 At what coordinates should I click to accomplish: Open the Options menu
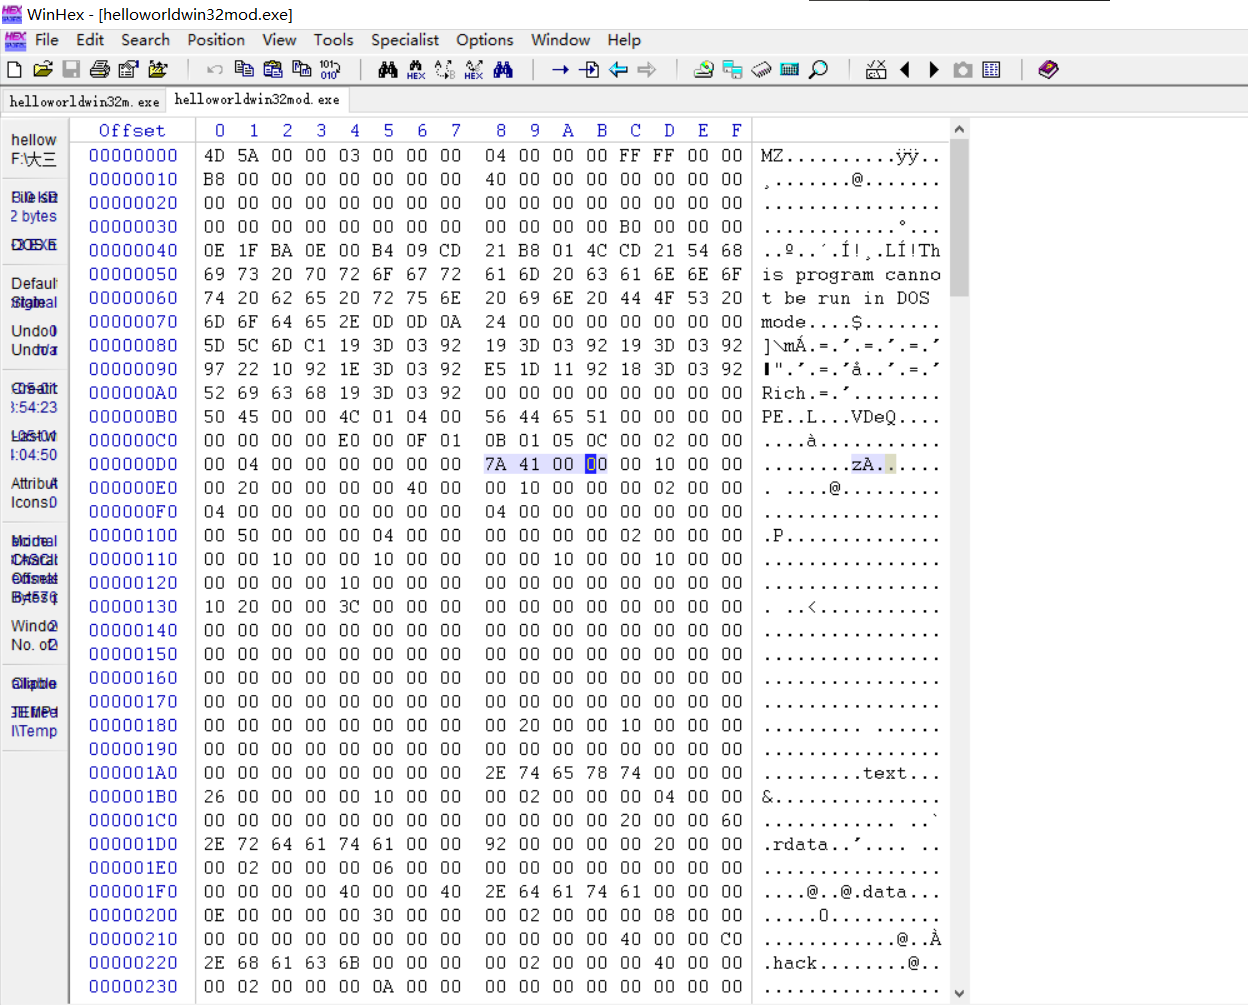485,40
